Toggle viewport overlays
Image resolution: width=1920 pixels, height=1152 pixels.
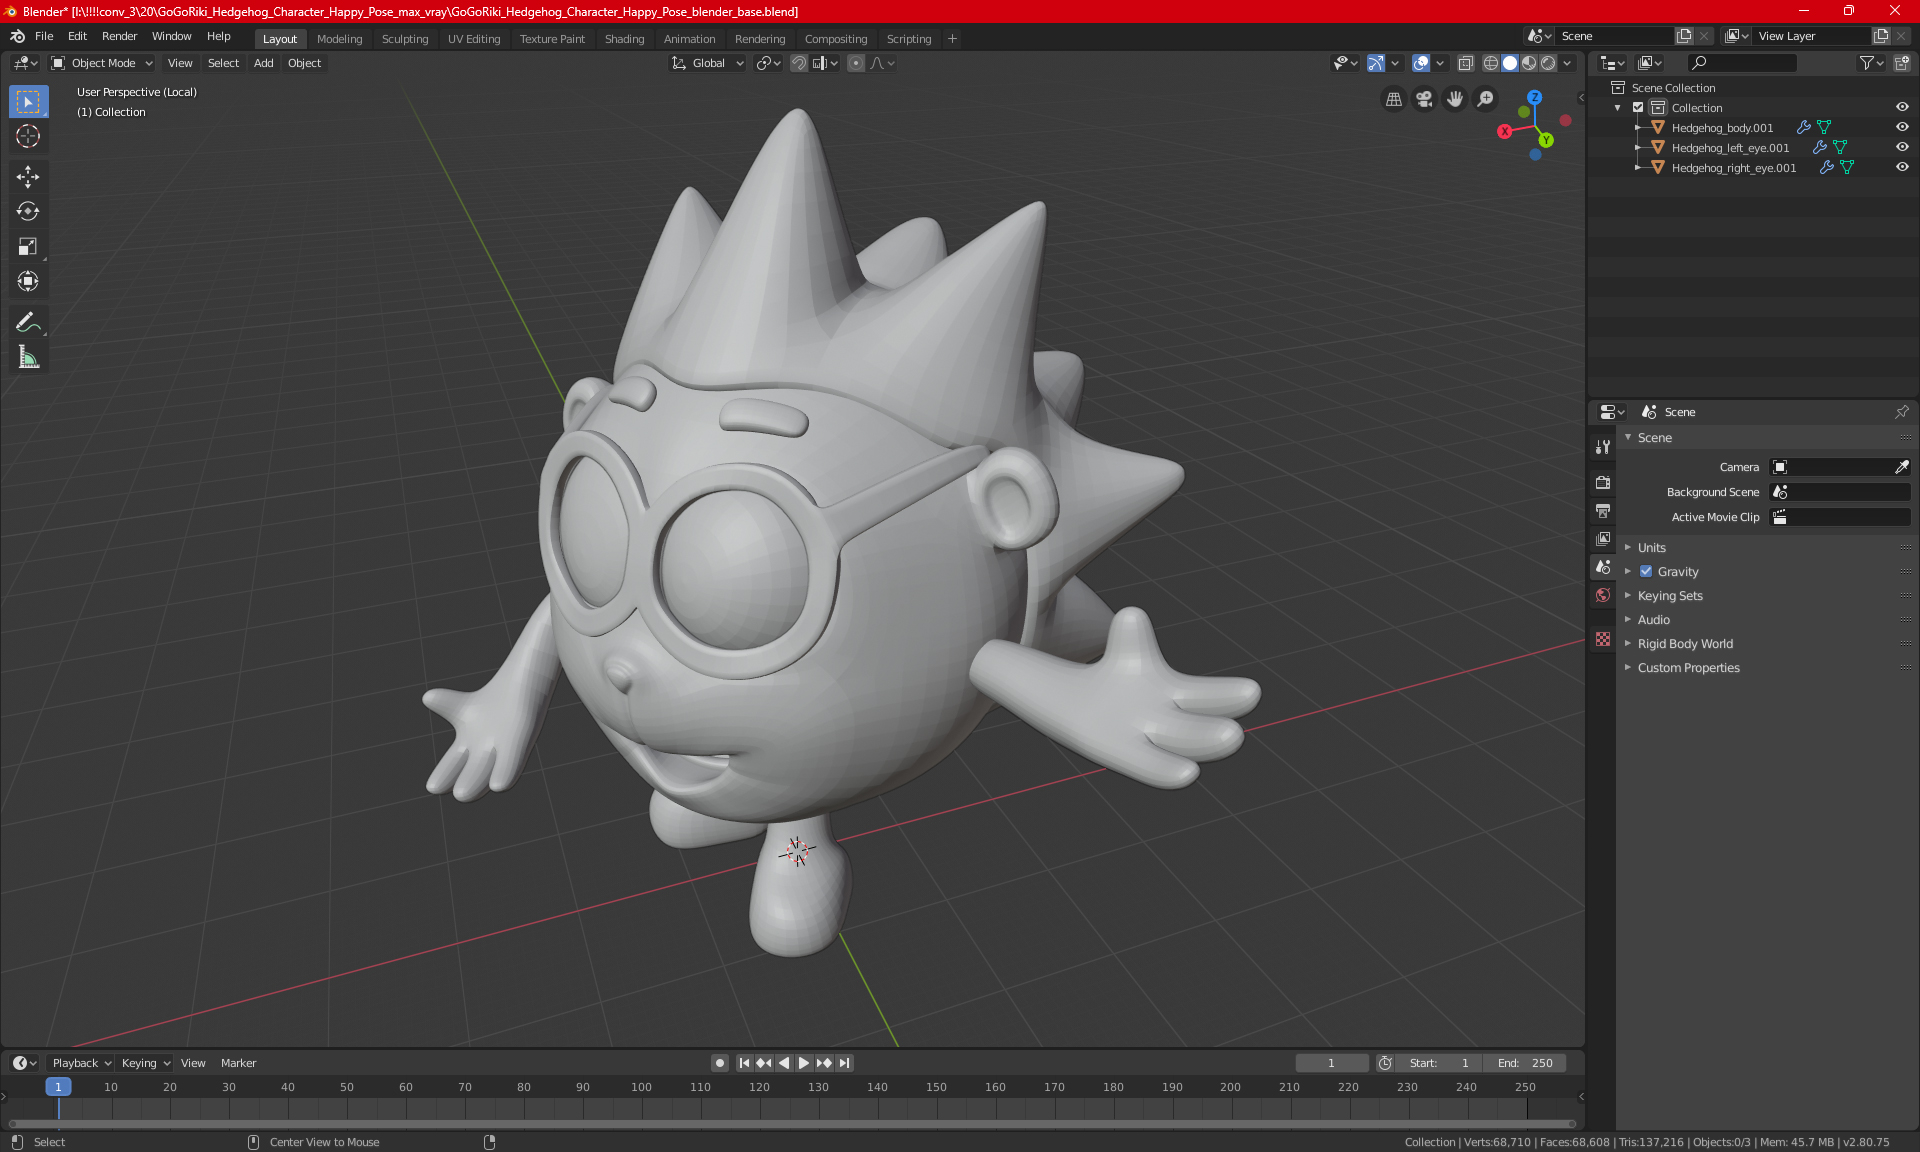pos(1421,63)
